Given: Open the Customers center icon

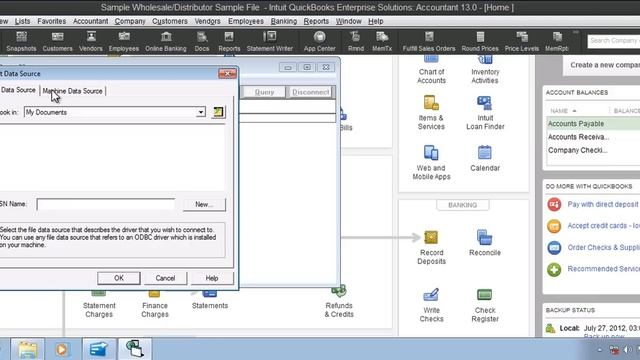Looking at the screenshot, I should pos(57,41).
